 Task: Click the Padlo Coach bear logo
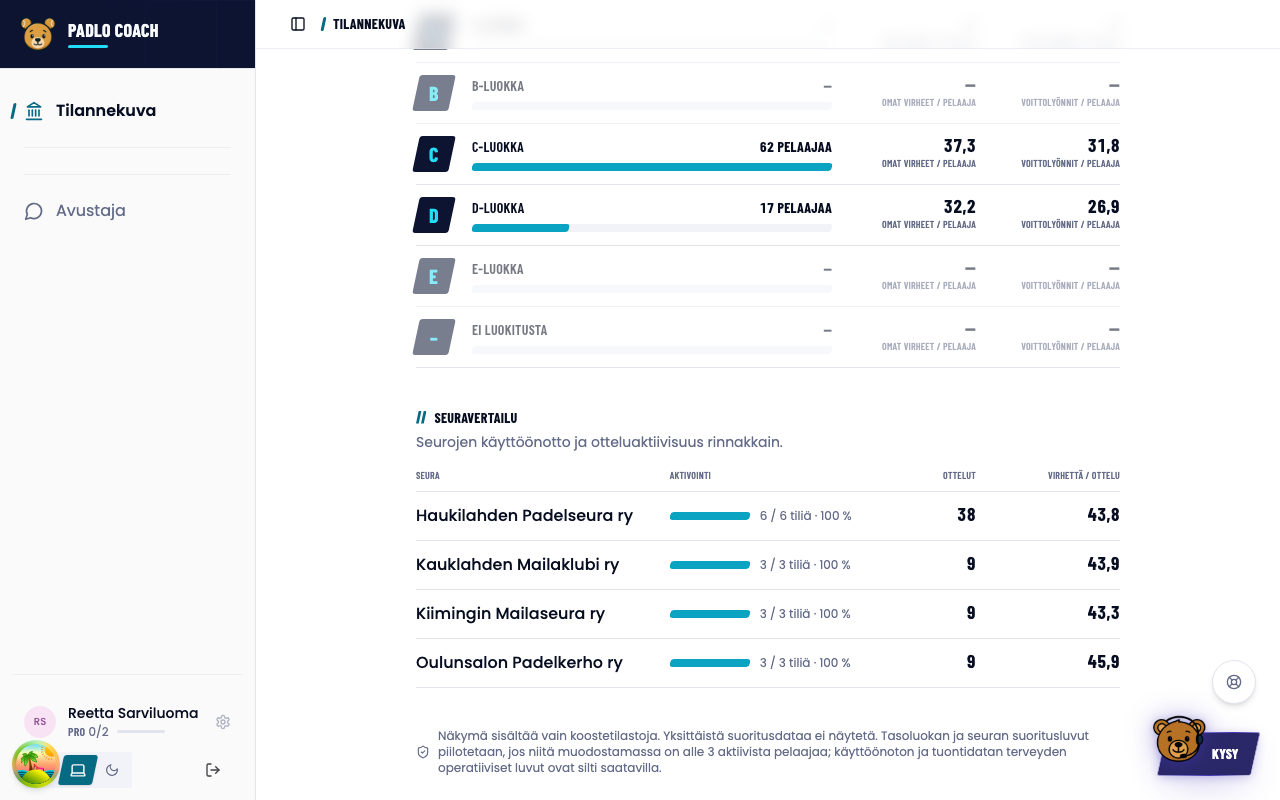coord(37,34)
